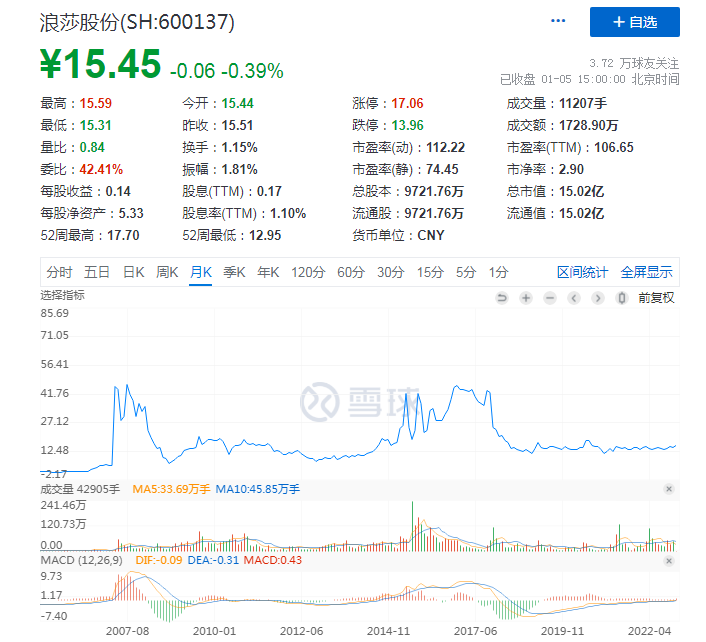This screenshot has width=706, height=642.
Task: Click the current price ¥15.45
Action: point(100,64)
